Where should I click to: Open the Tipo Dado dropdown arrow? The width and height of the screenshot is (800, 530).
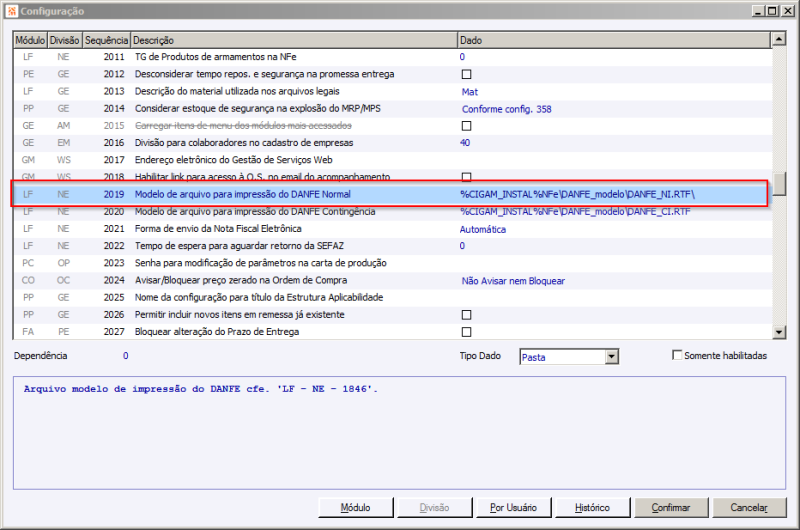[x=611, y=357]
